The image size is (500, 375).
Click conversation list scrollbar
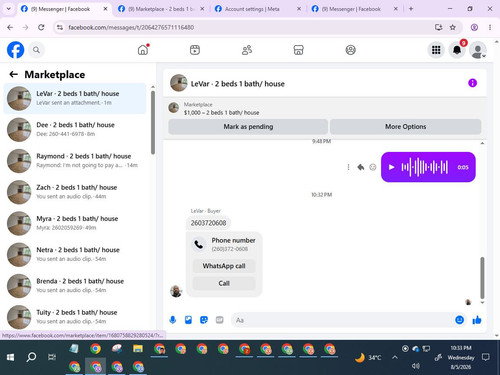click(153, 123)
